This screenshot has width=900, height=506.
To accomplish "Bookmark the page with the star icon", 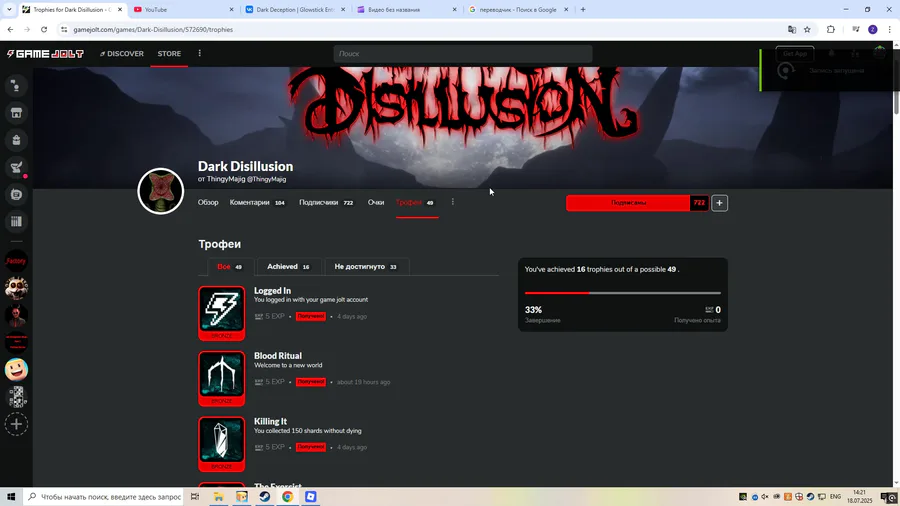I will click(x=807, y=29).
